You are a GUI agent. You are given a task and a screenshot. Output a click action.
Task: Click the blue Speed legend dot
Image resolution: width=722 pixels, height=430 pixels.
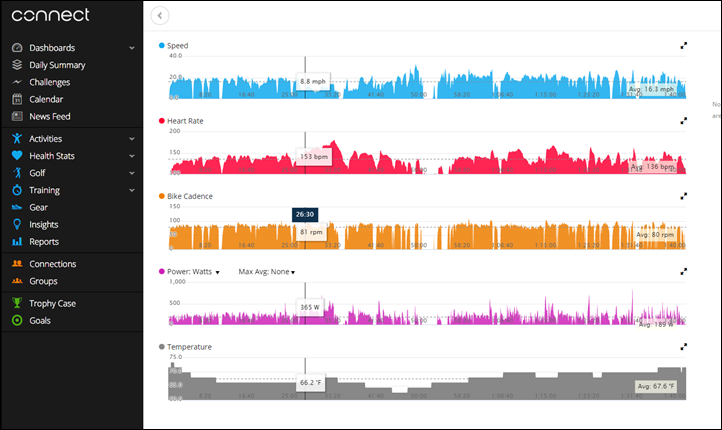click(x=163, y=46)
